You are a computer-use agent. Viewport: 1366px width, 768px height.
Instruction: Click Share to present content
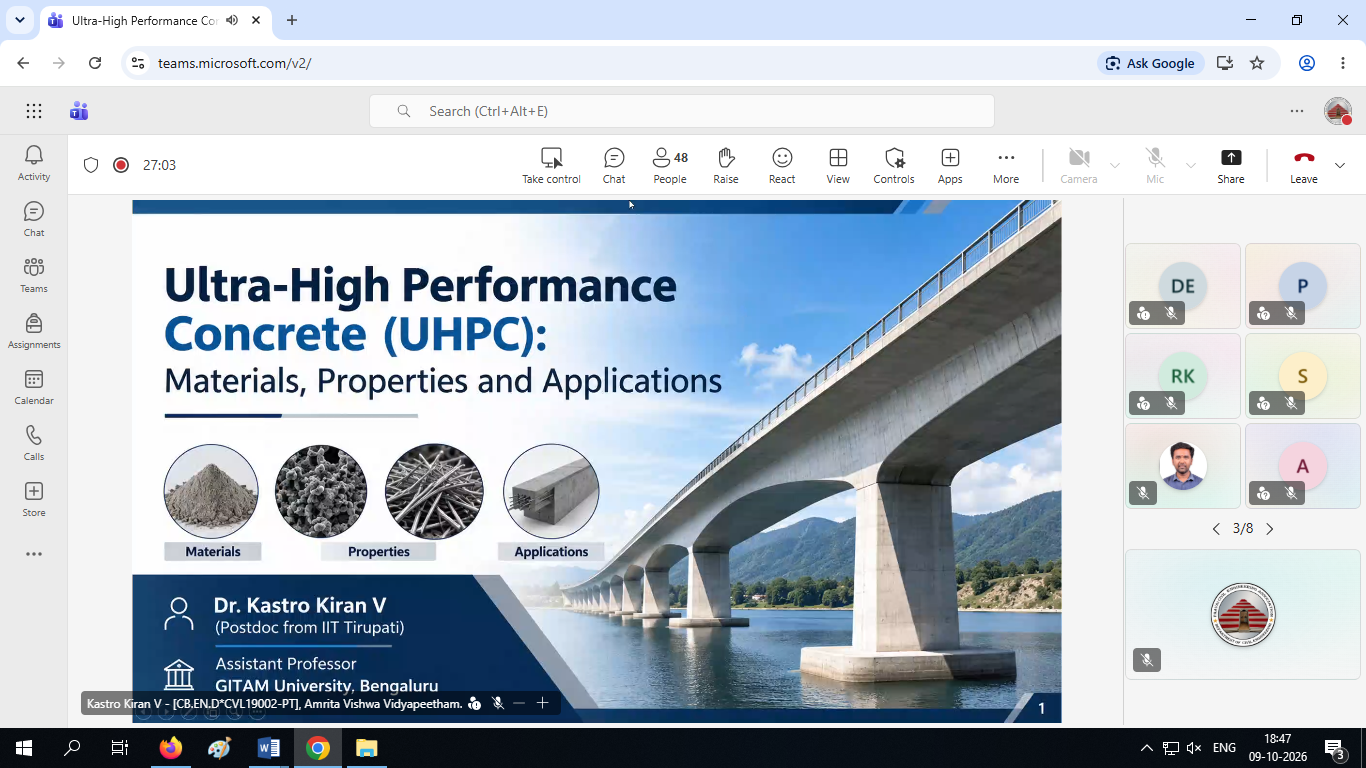tap(1231, 165)
